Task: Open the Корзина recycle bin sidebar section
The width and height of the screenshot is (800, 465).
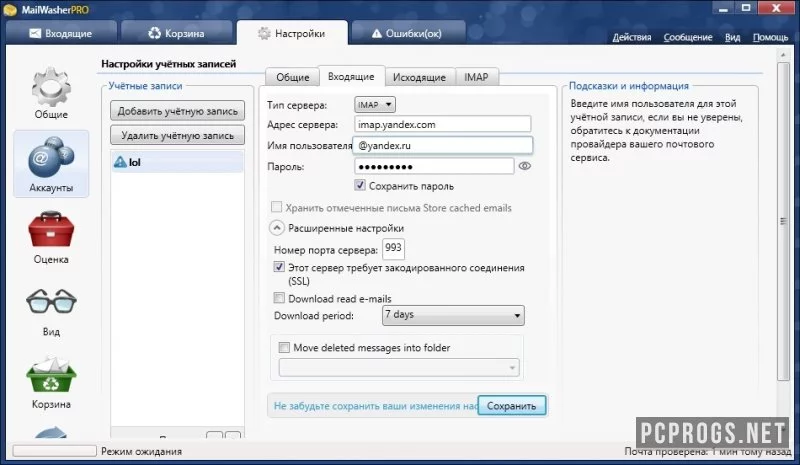Action: pos(51,383)
